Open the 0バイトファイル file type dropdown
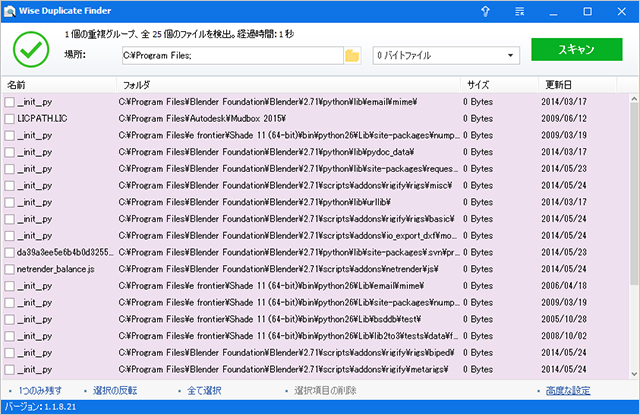640x415 pixels. click(446, 55)
